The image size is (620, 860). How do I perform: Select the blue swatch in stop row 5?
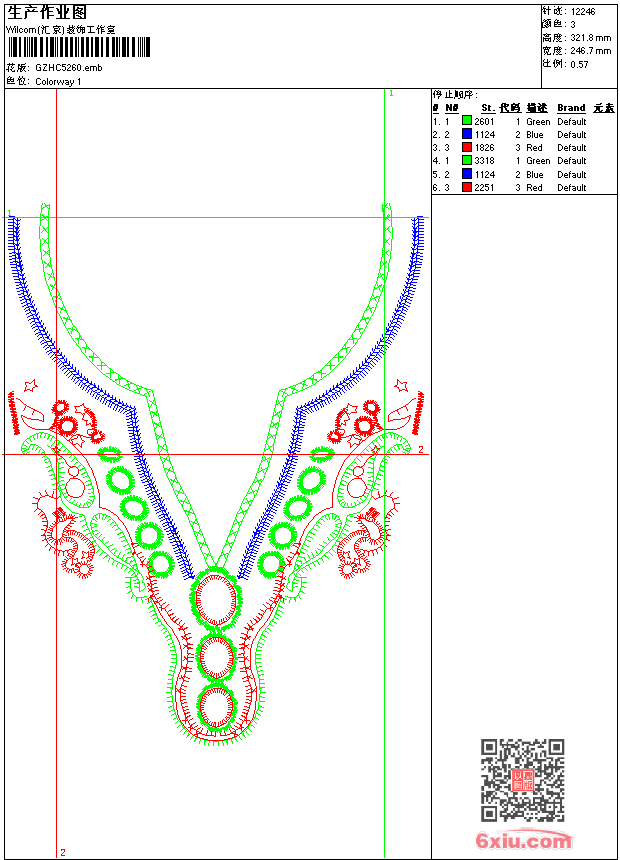click(x=467, y=173)
